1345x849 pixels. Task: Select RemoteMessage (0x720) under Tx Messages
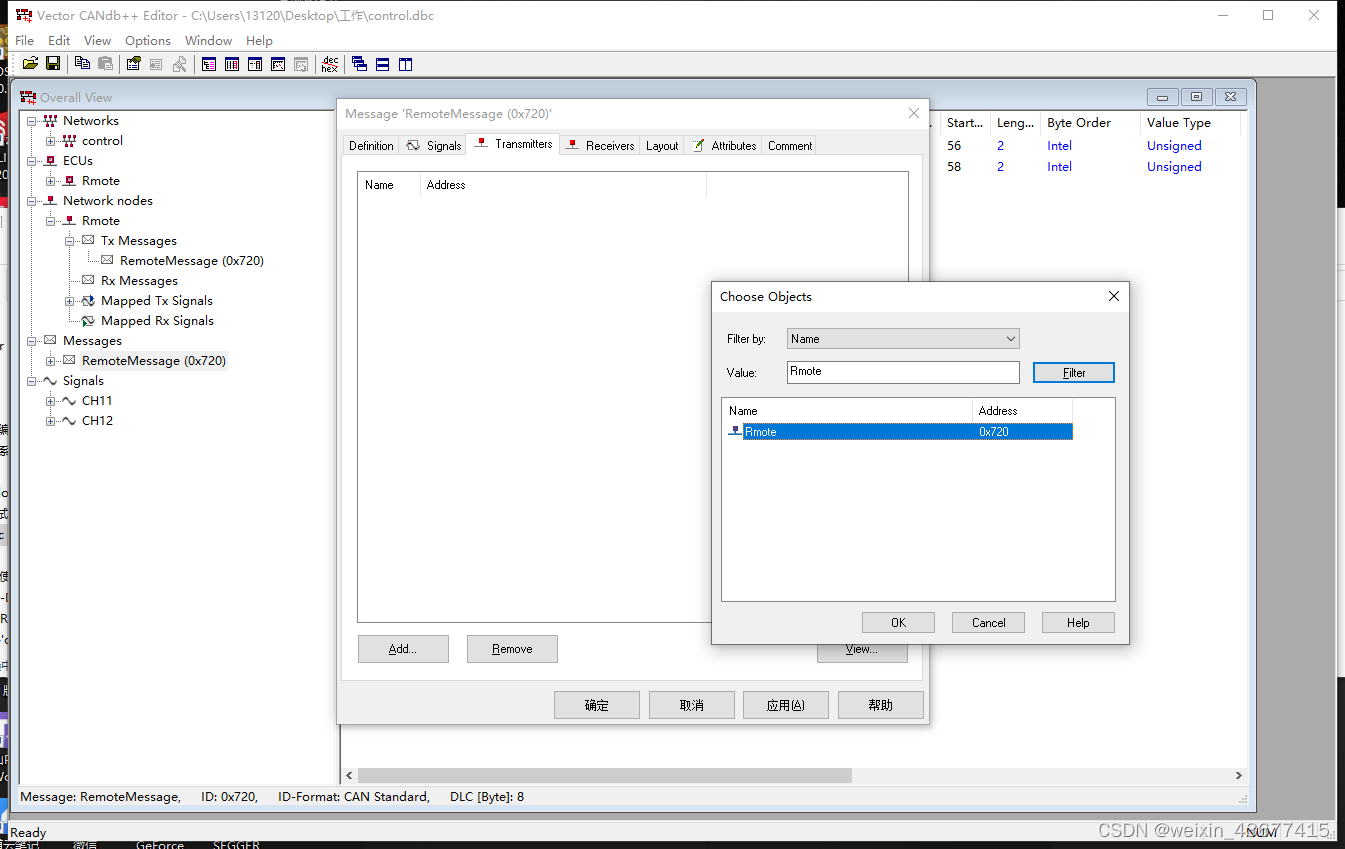click(x=191, y=261)
